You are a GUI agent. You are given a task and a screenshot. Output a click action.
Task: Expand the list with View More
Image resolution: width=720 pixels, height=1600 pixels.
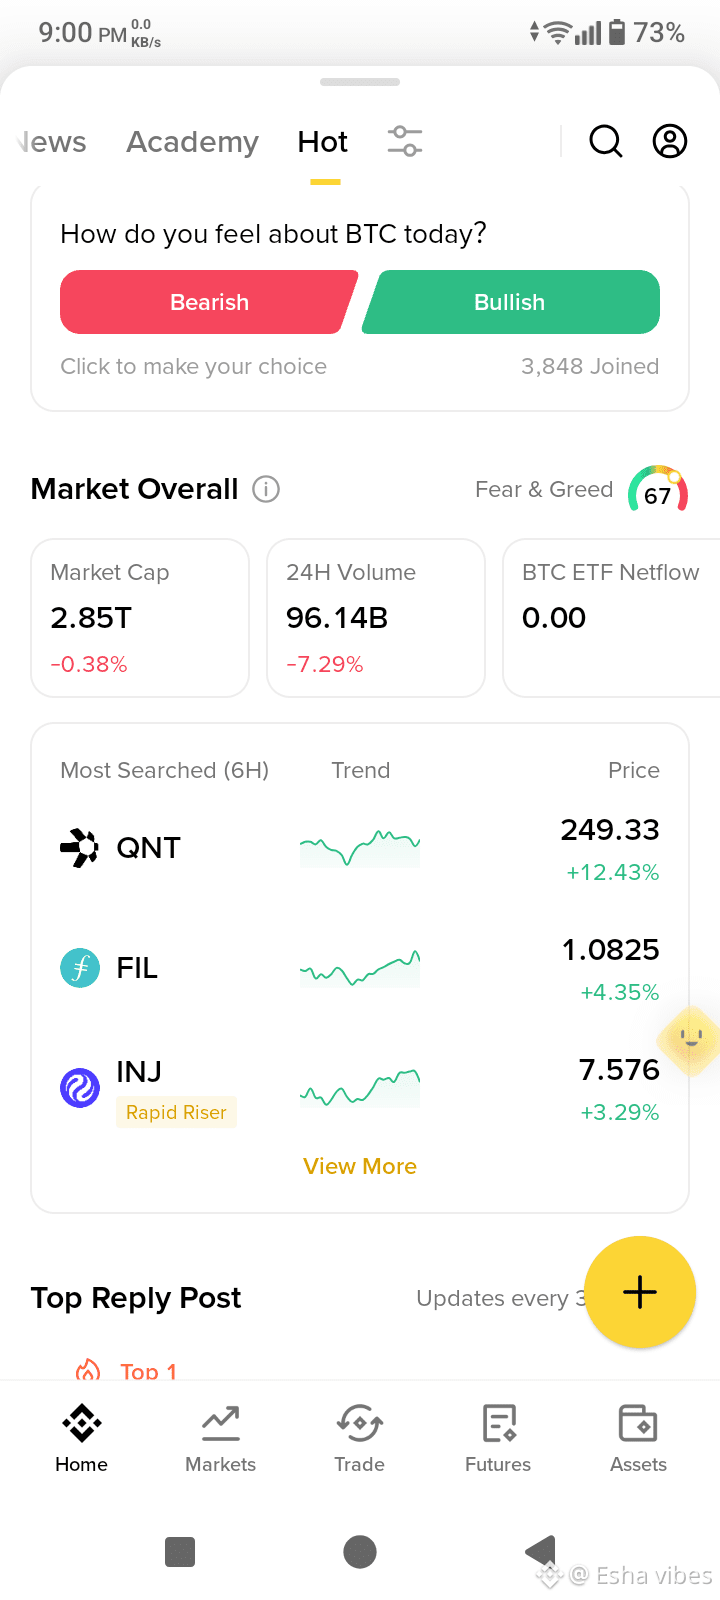pyautogui.click(x=360, y=1166)
